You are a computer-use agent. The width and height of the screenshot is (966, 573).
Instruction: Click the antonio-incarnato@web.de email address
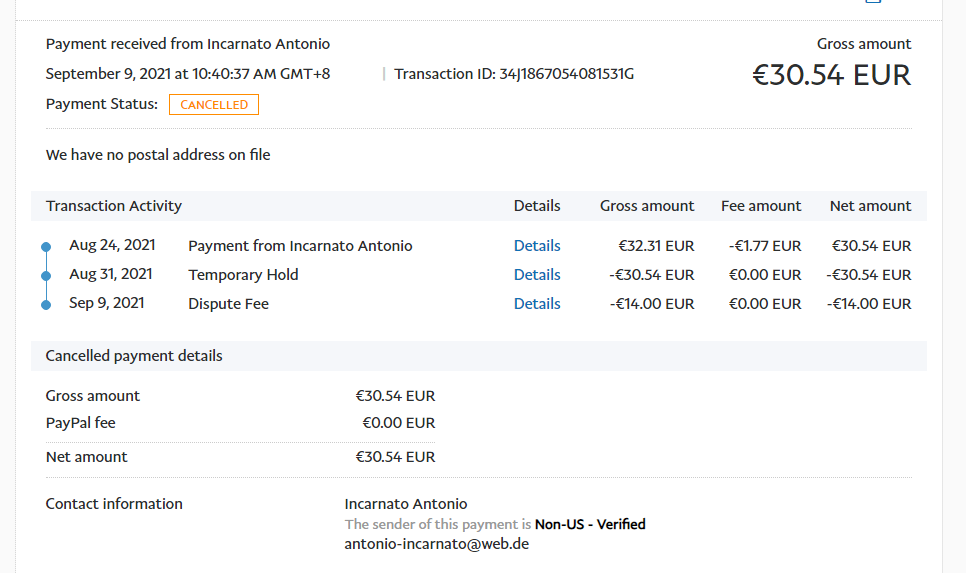(x=436, y=544)
